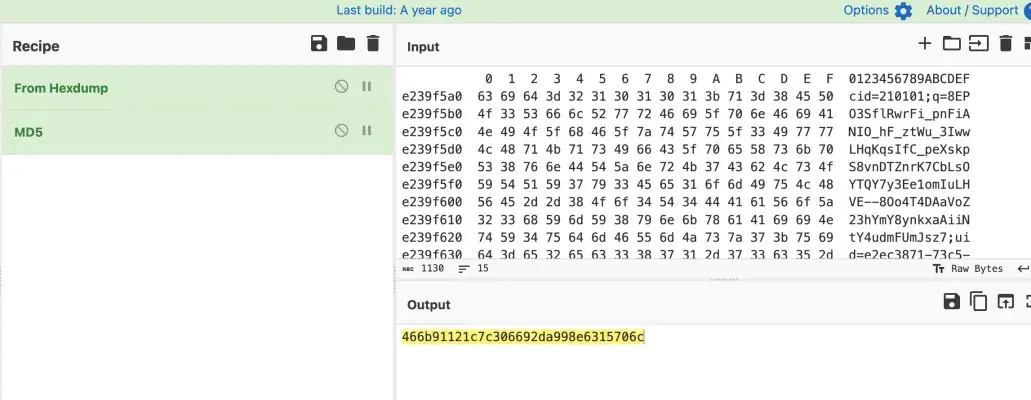Open Options settings
Image resolution: width=1031 pixels, height=400 pixels.
coord(877,10)
